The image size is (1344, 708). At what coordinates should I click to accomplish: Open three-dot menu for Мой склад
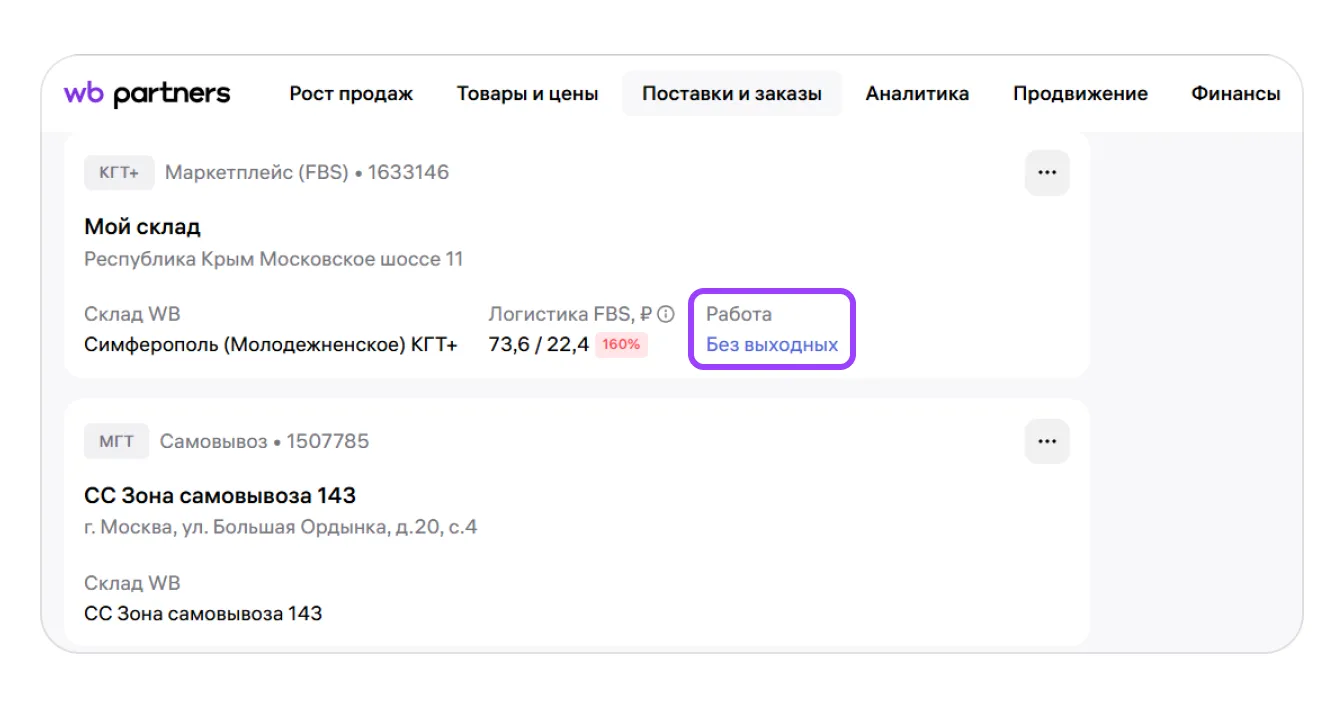(1047, 173)
